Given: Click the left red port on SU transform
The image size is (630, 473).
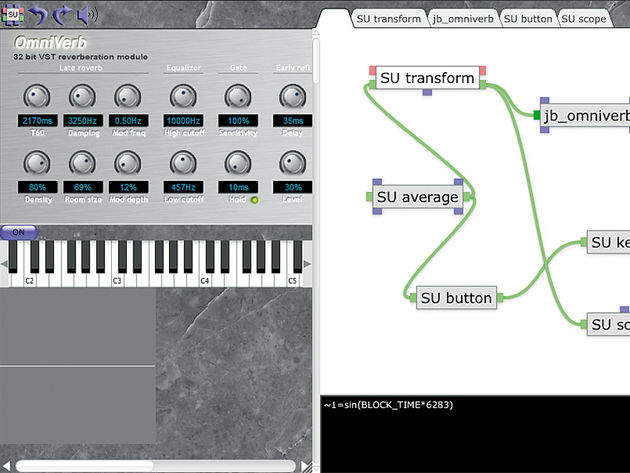Looking at the screenshot, I should 372,71.
